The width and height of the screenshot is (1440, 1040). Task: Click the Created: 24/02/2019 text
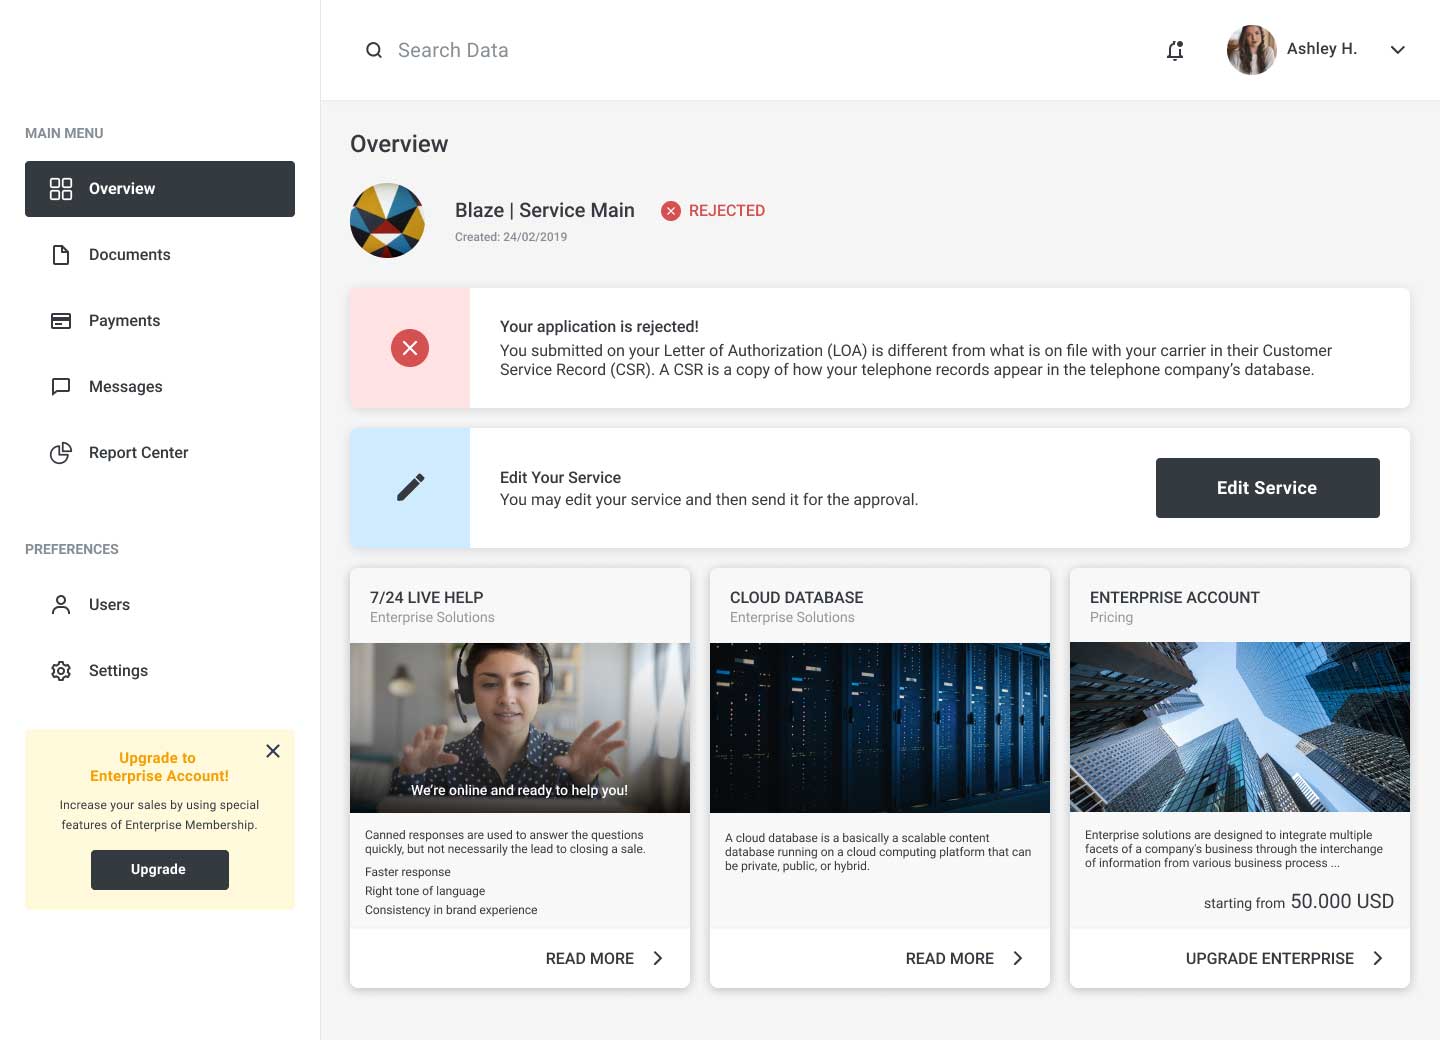point(511,237)
